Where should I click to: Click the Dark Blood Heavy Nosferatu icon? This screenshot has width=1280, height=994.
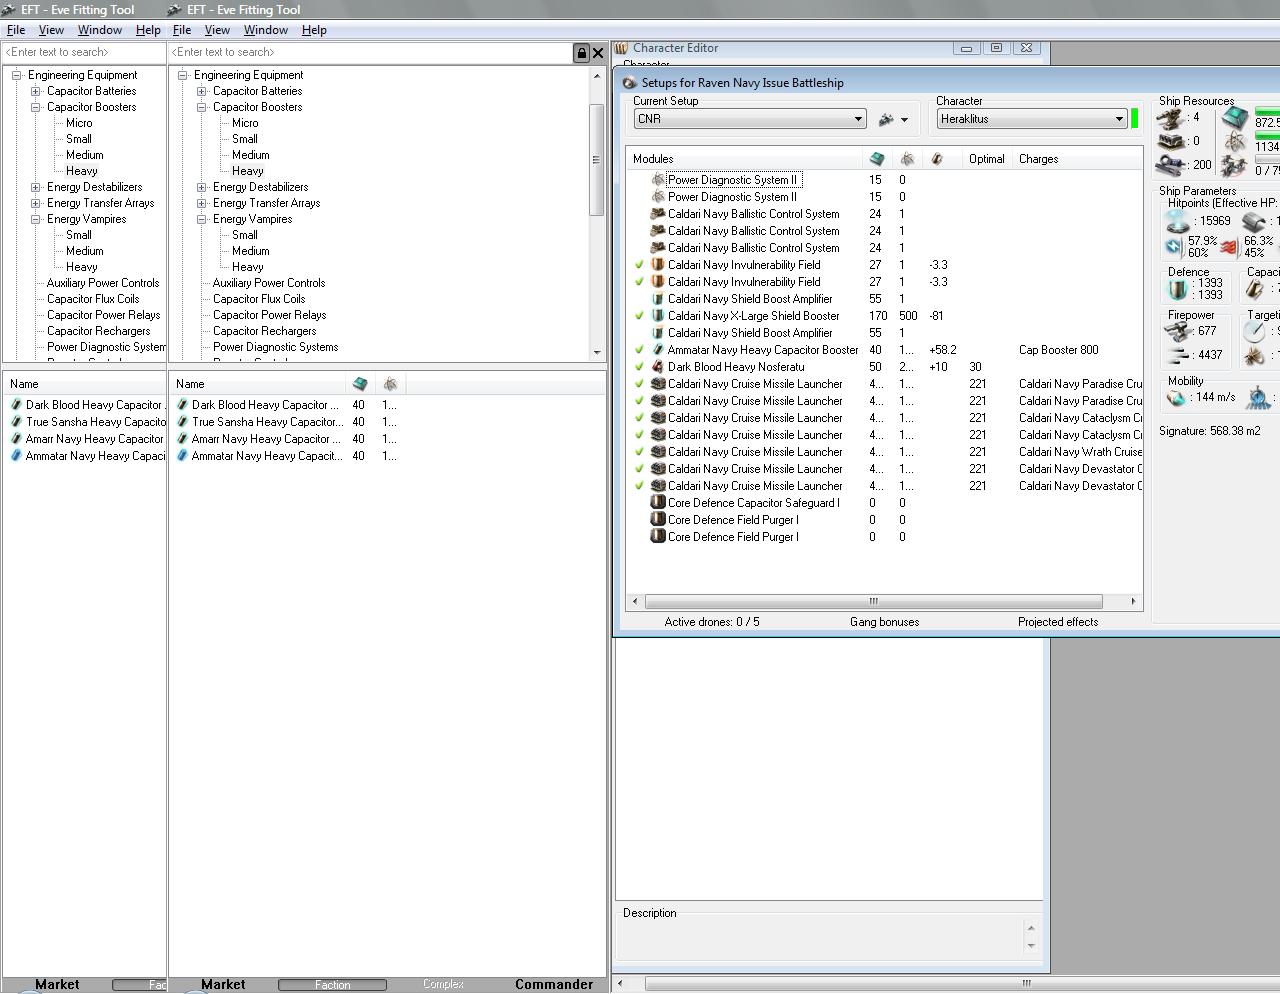[x=658, y=367]
